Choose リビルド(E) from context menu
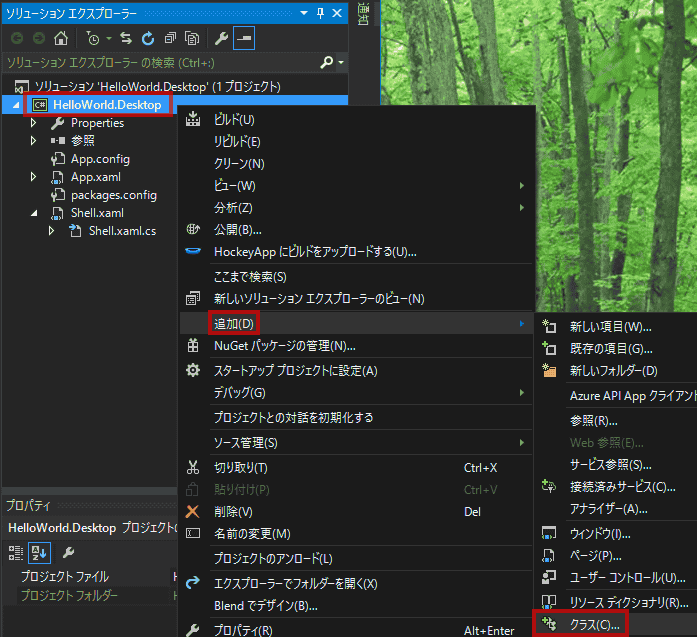 click(356, 141)
